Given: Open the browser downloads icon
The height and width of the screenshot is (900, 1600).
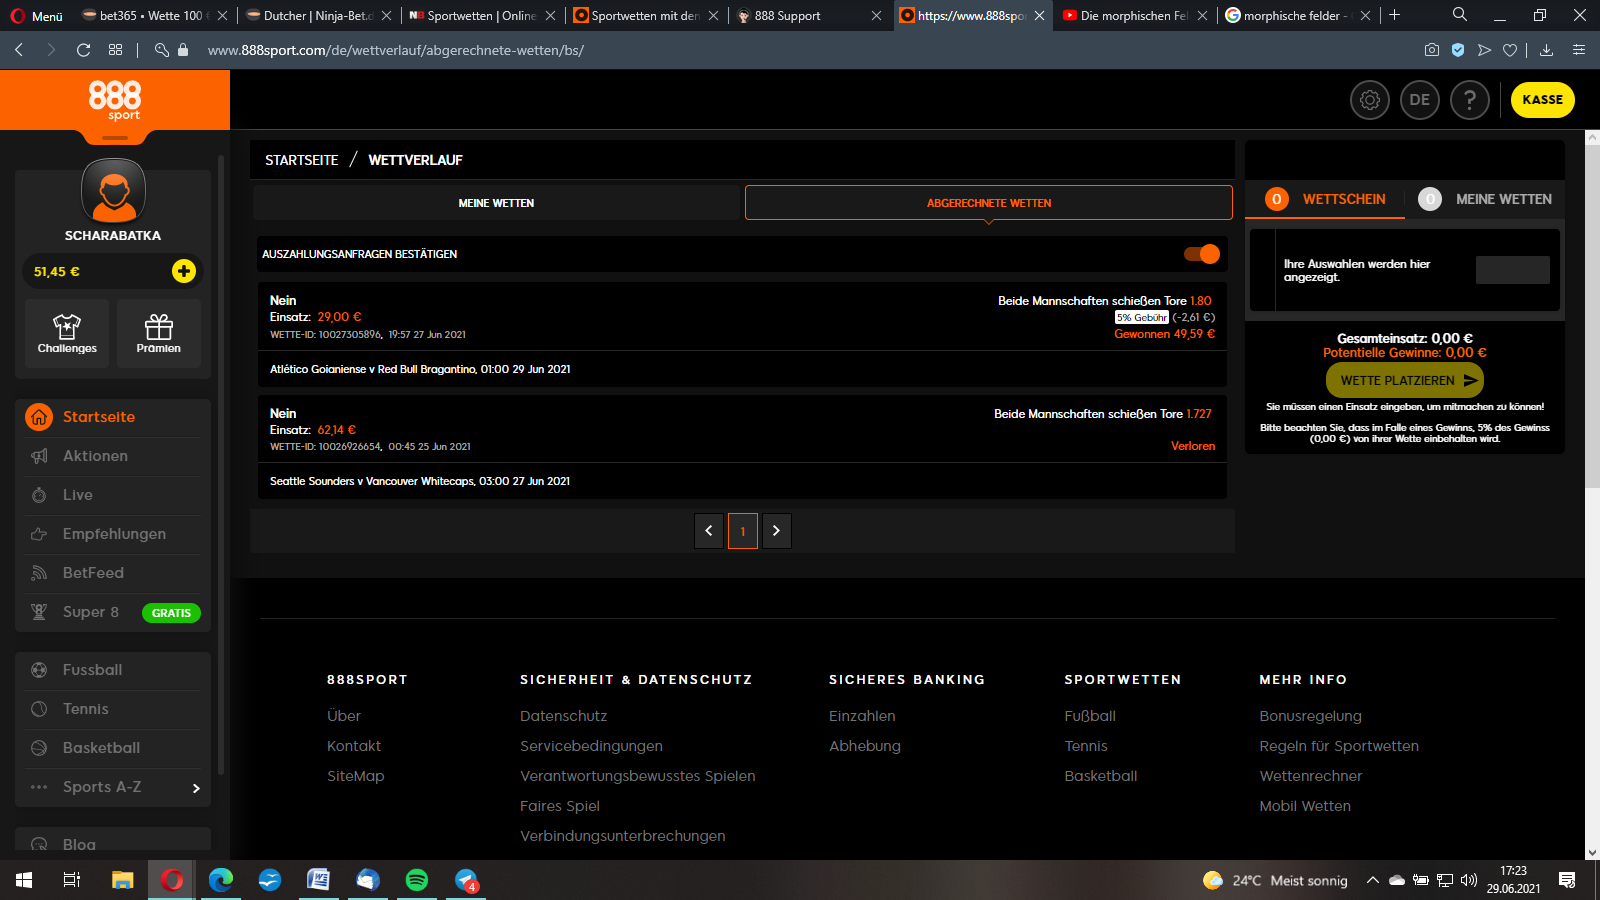Looking at the screenshot, I should pyautogui.click(x=1546, y=50).
